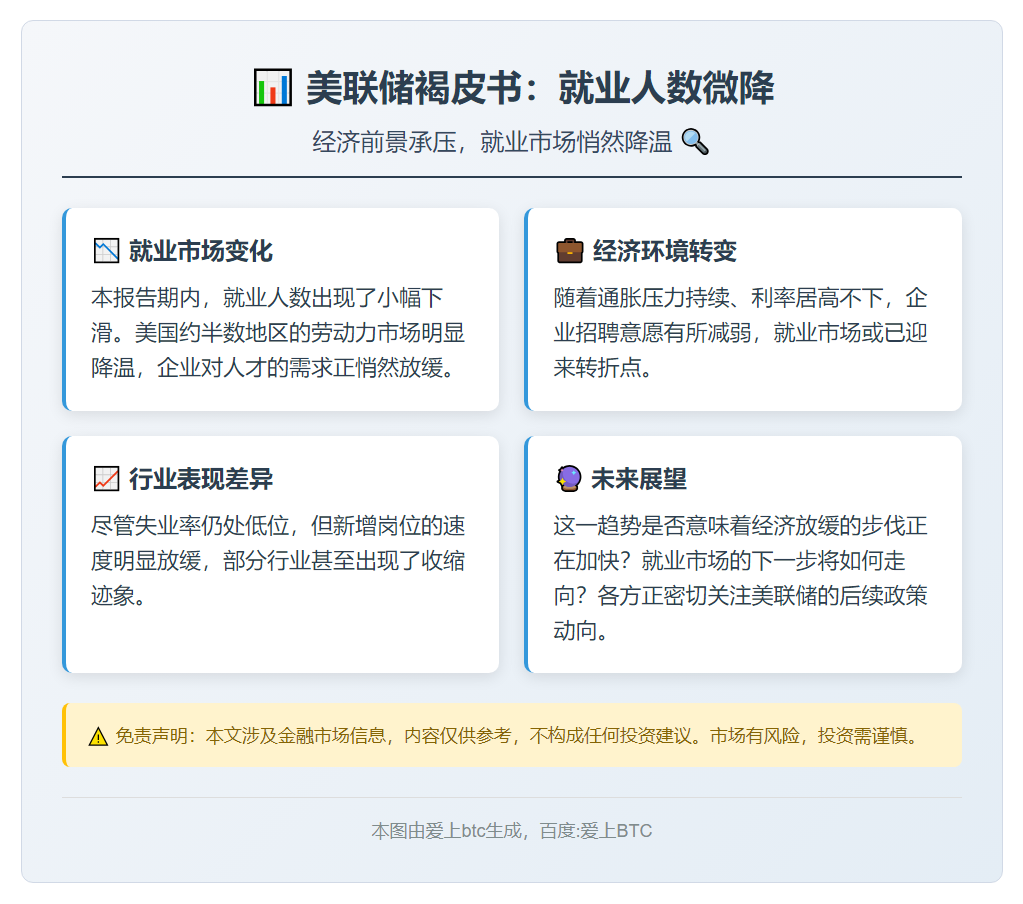Click the downward chart icon beside 就业市场变化
This screenshot has height=904, width=1023.
(107, 250)
